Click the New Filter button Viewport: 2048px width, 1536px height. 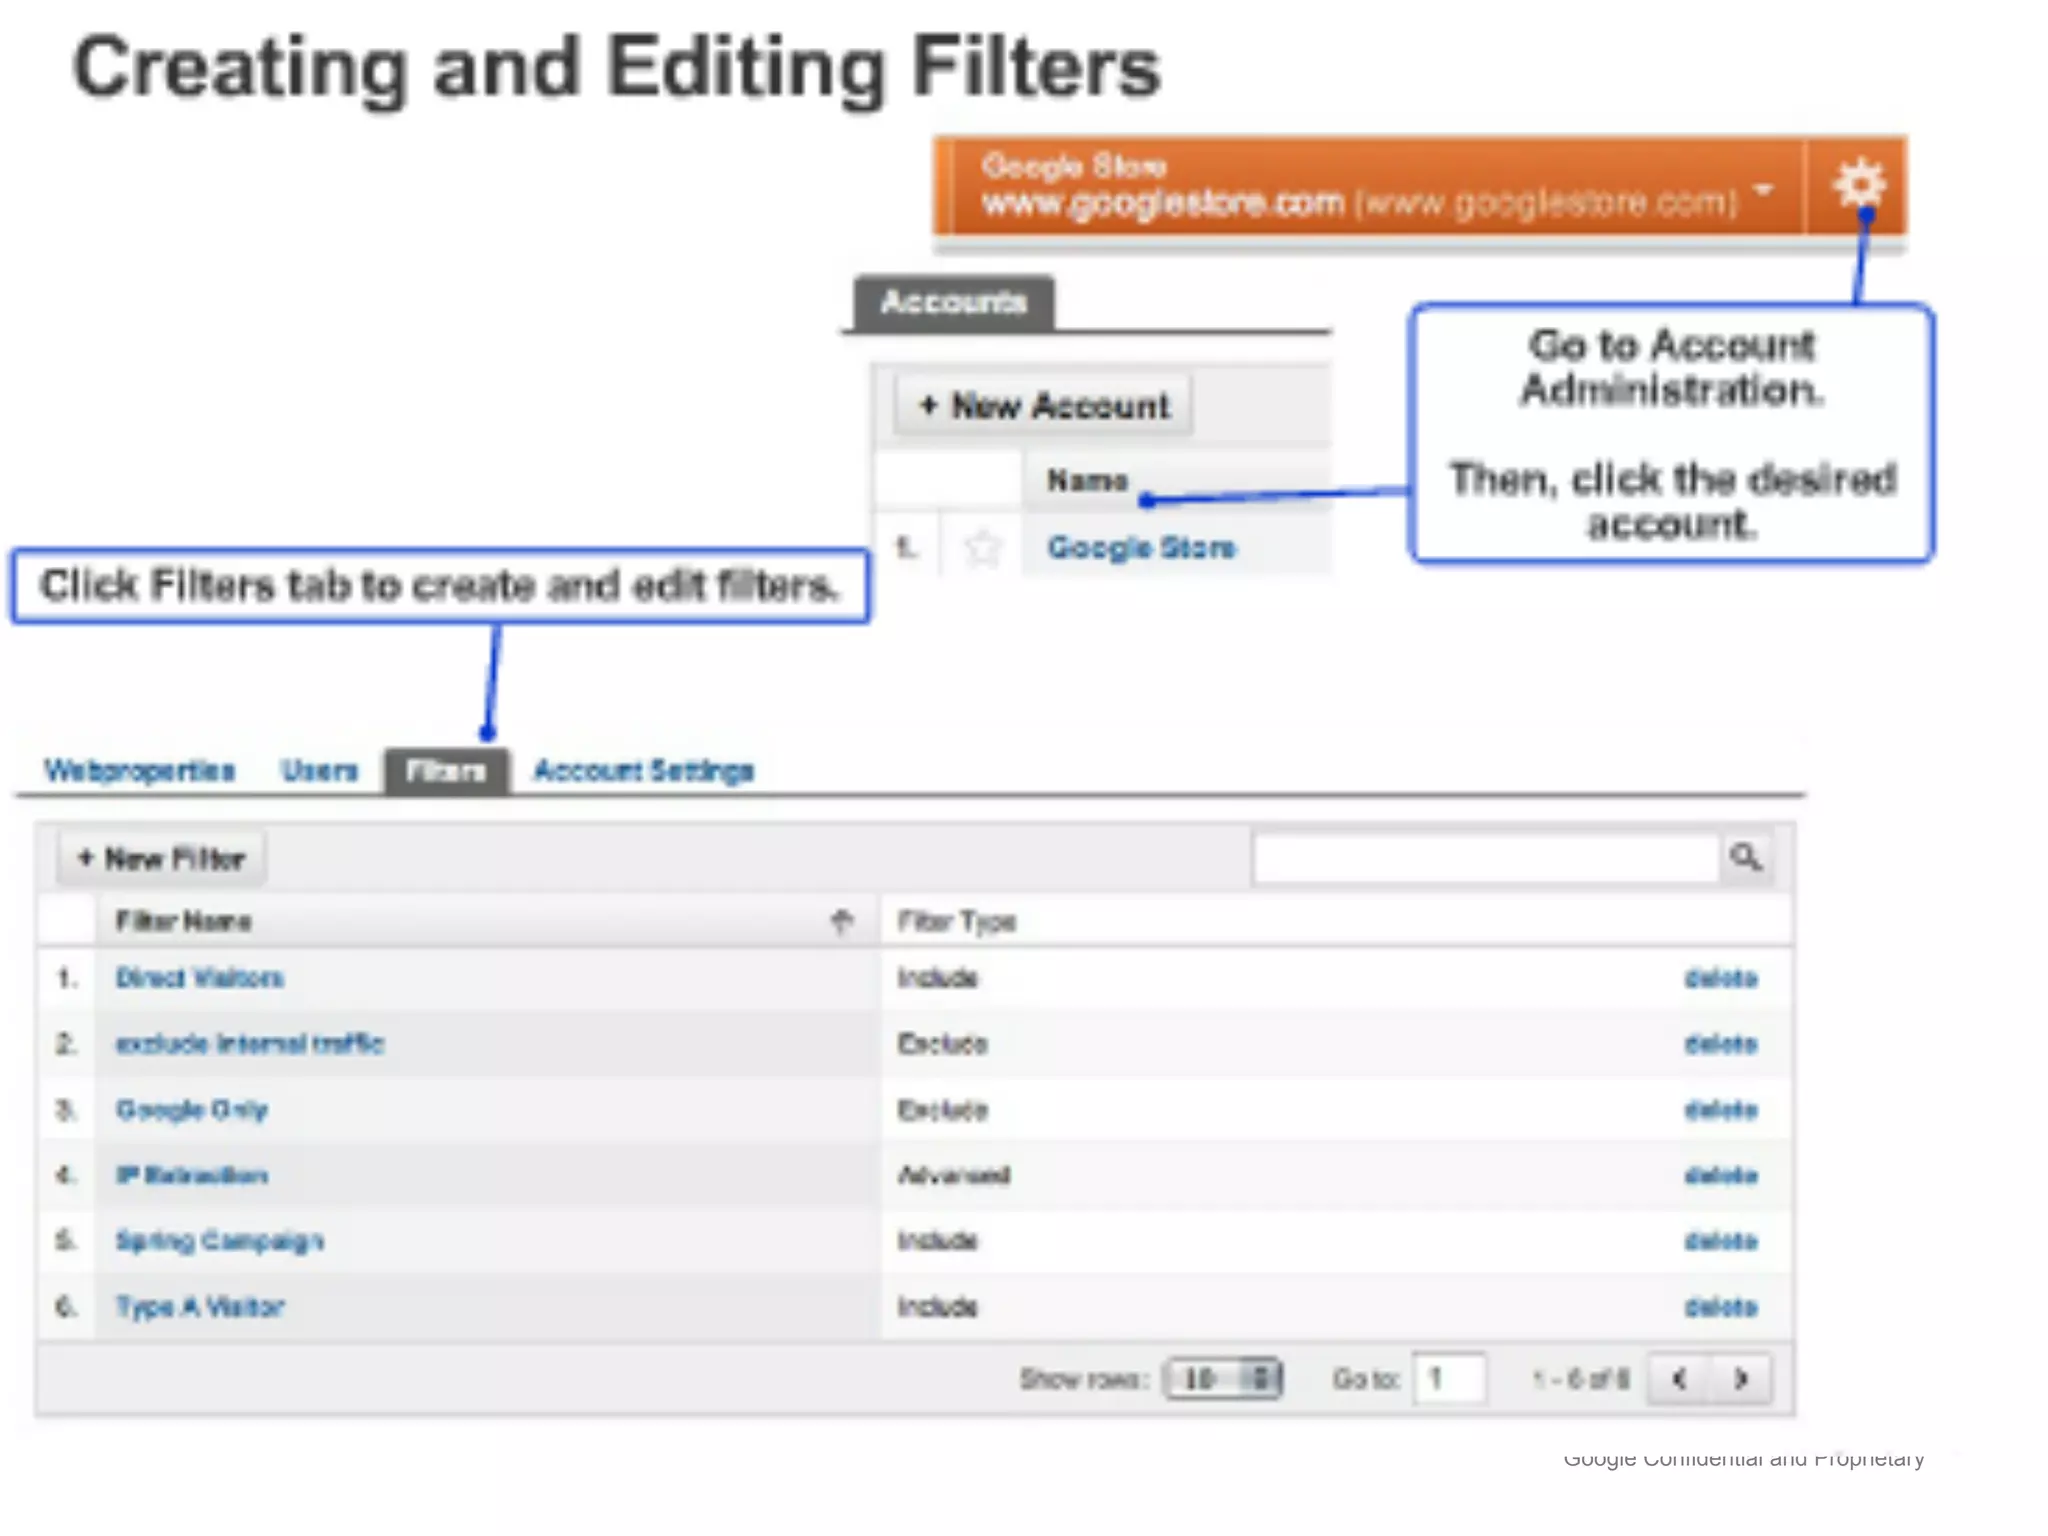click(162, 858)
